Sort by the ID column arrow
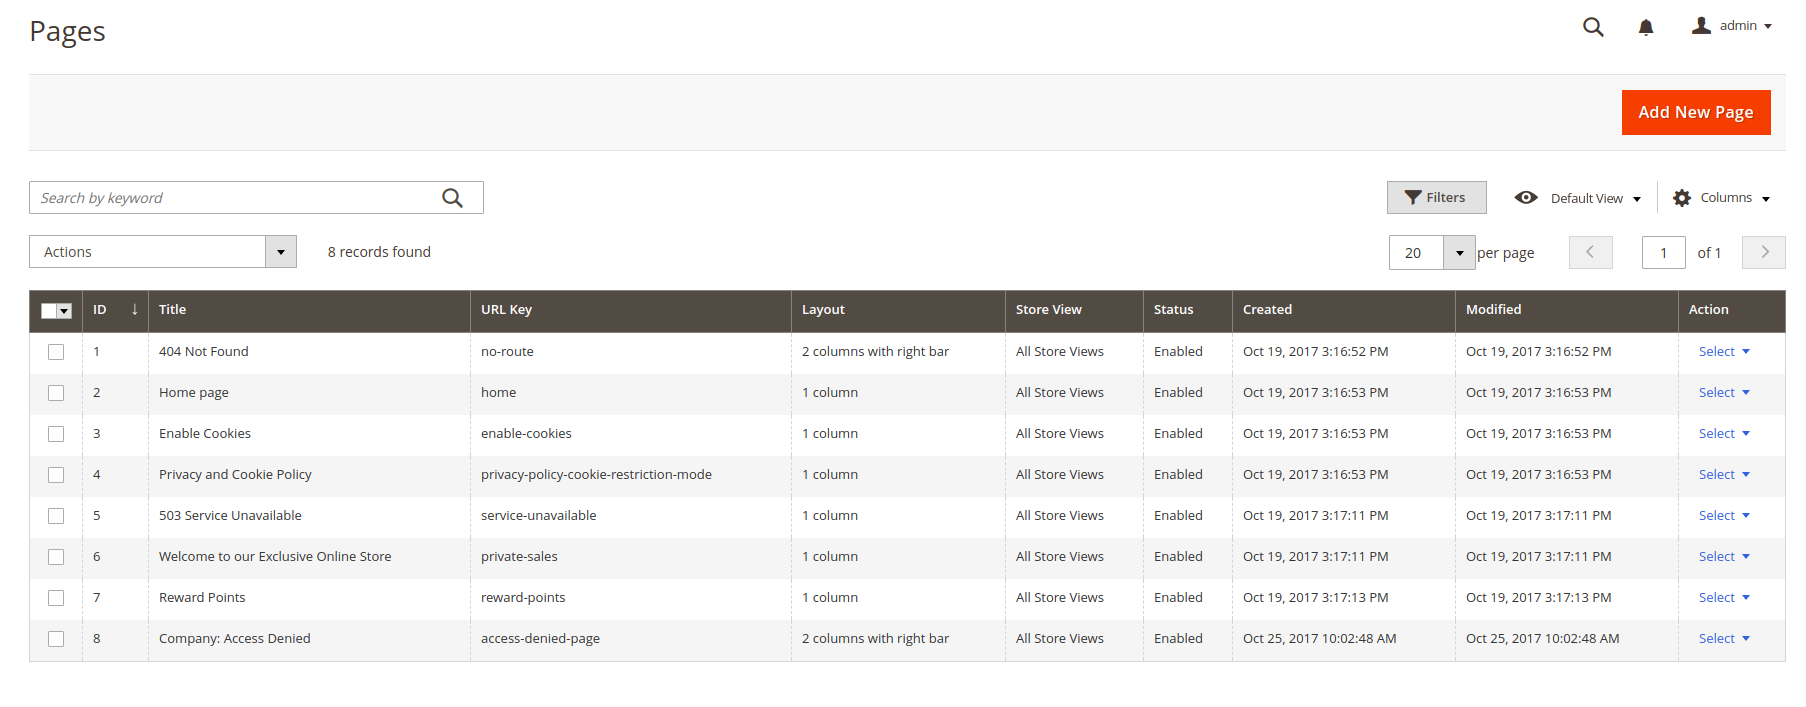Image resolution: width=1806 pixels, height=707 pixels. [x=134, y=310]
